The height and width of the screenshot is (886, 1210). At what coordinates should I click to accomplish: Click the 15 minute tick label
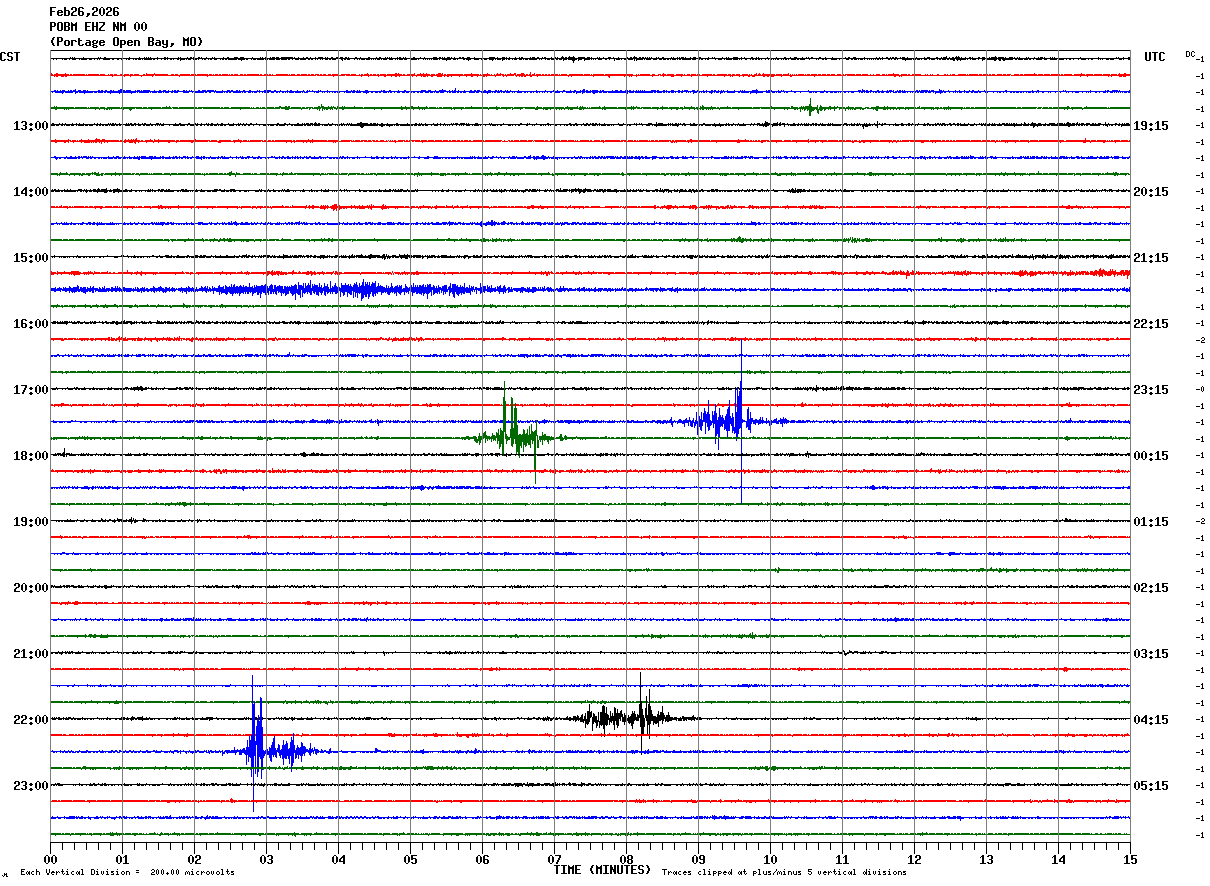[1129, 859]
